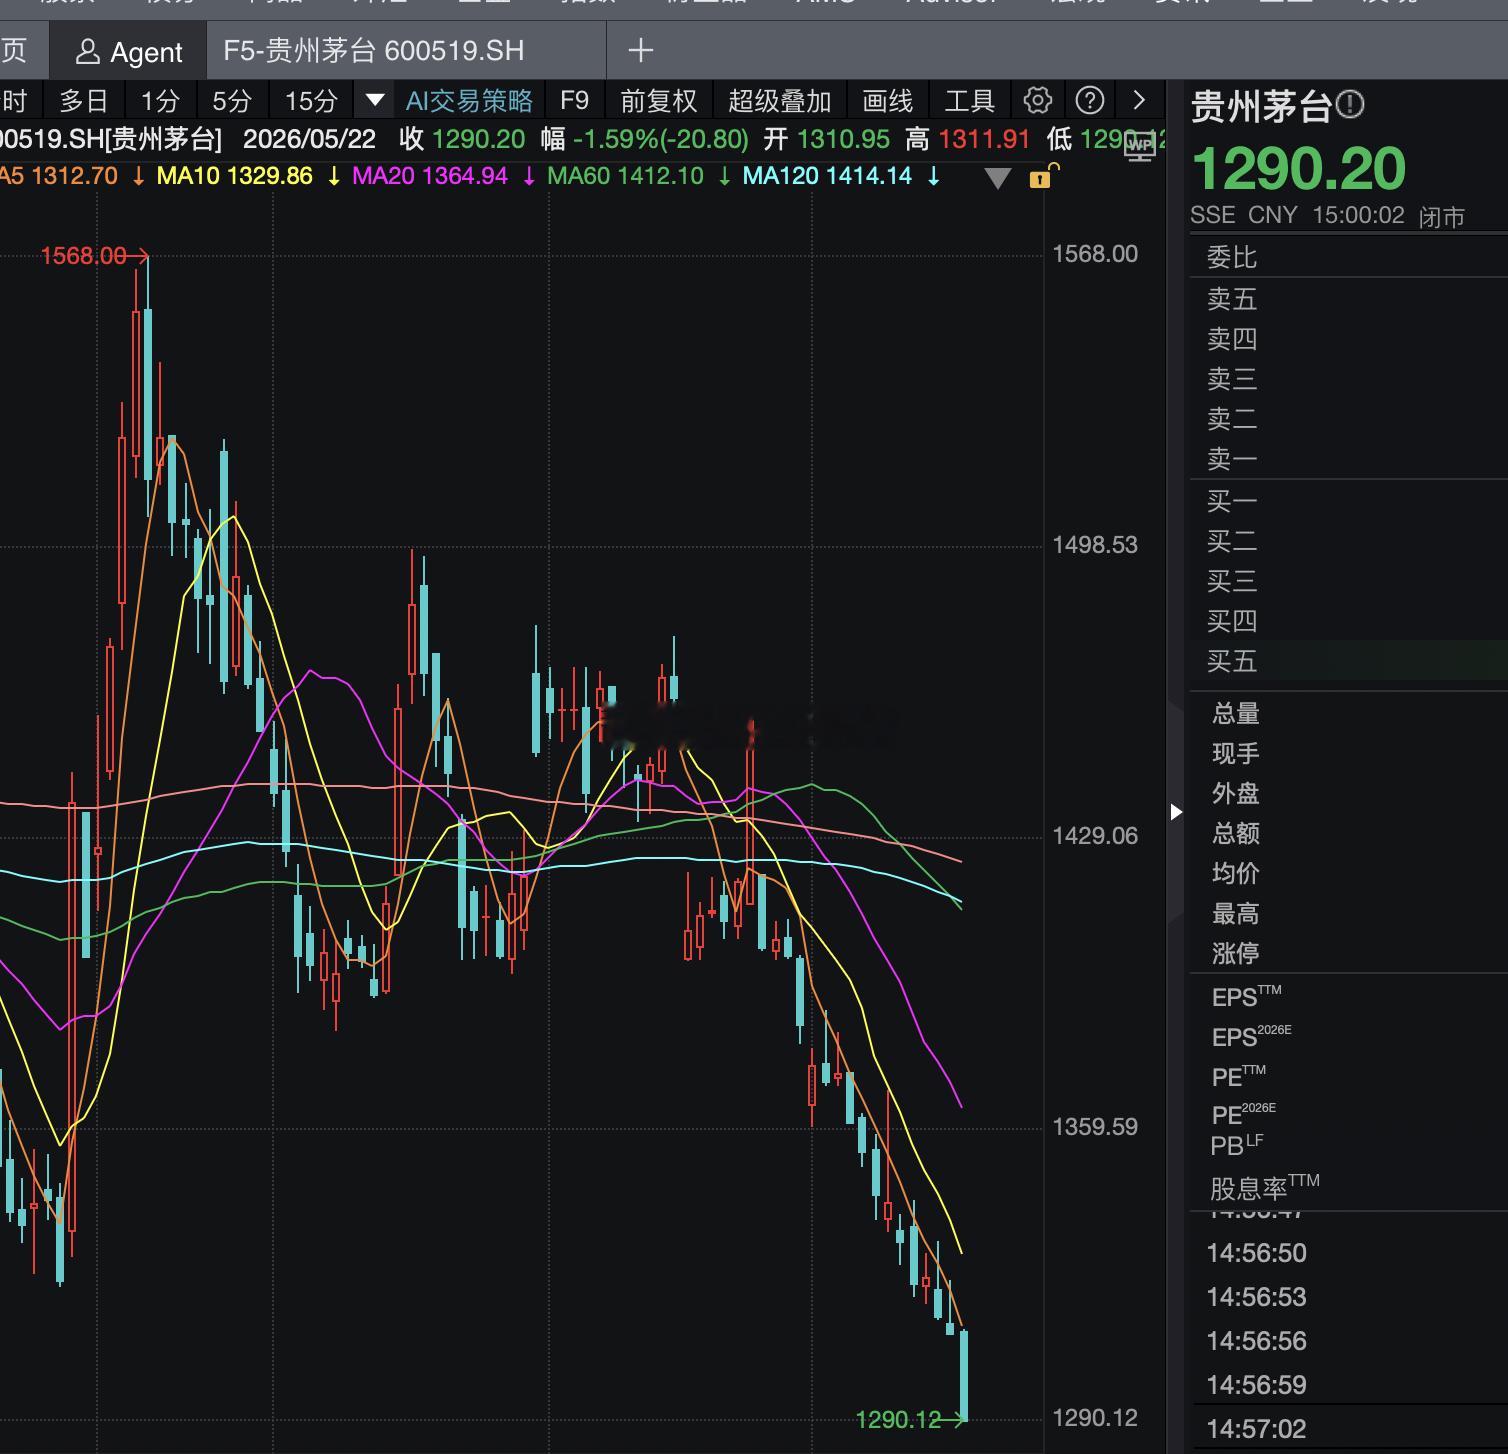Image resolution: width=1508 pixels, height=1454 pixels.
Task: Toggle the orange lock icon on chart
Action: 1041,177
